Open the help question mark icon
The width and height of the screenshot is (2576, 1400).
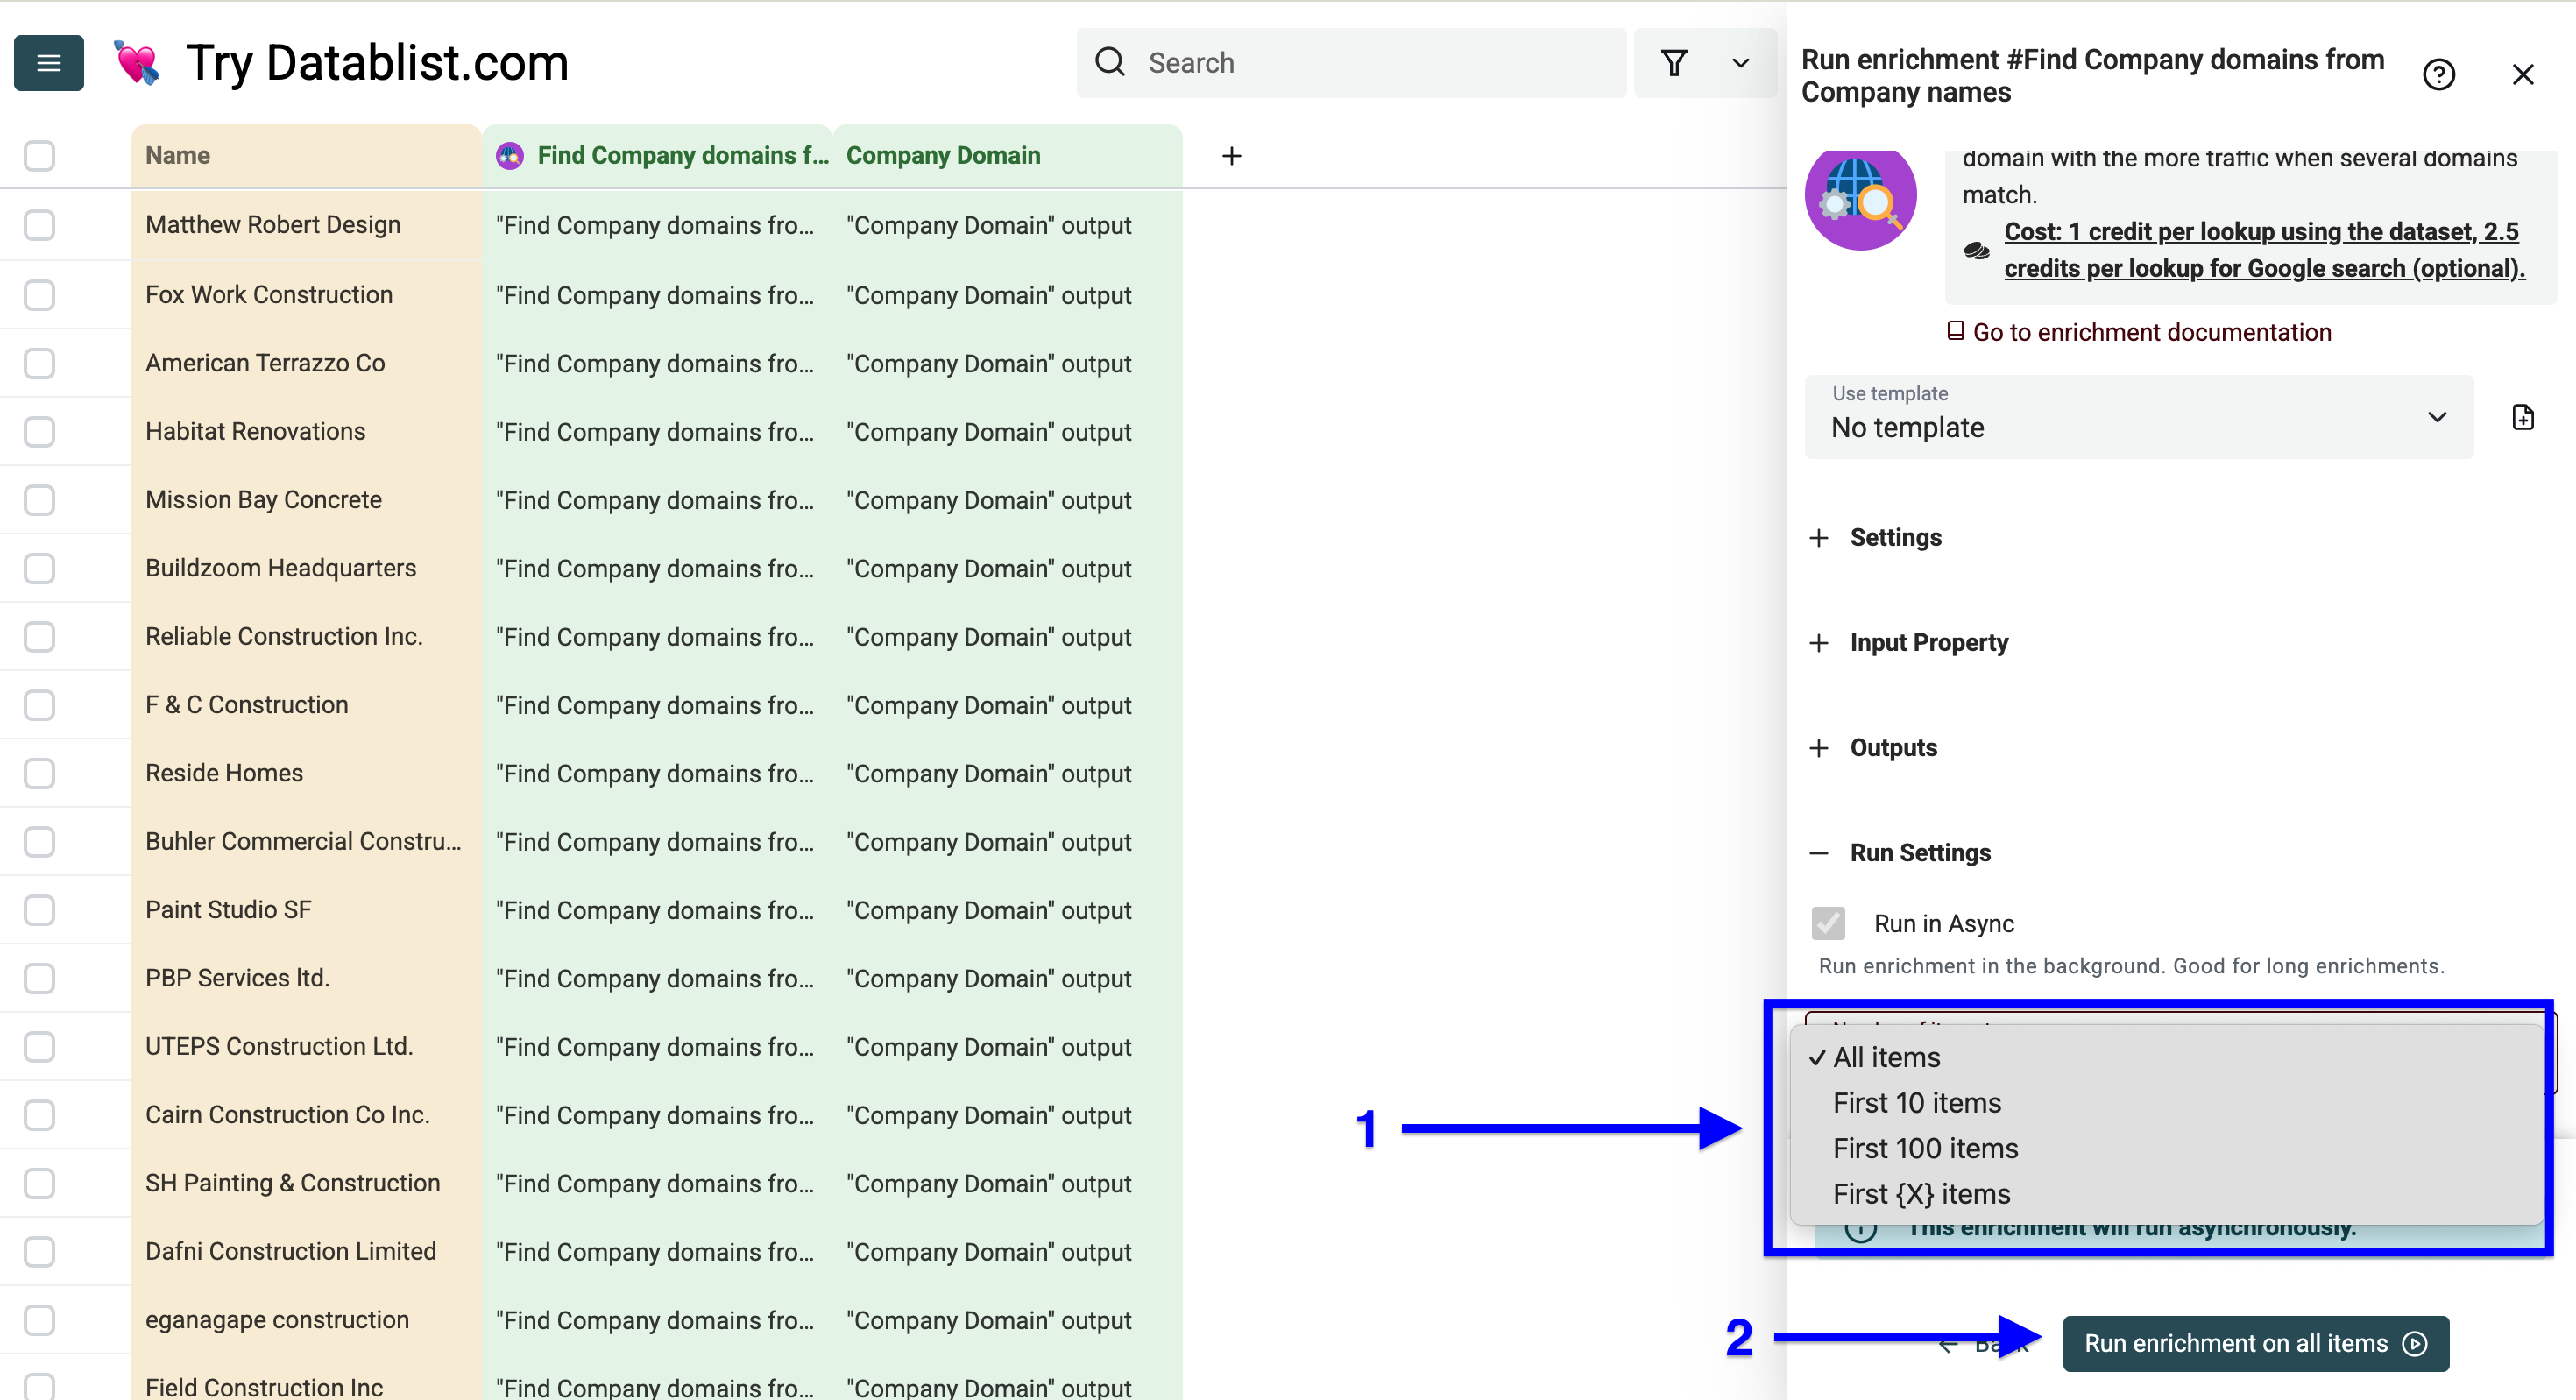[x=2438, y=75]
